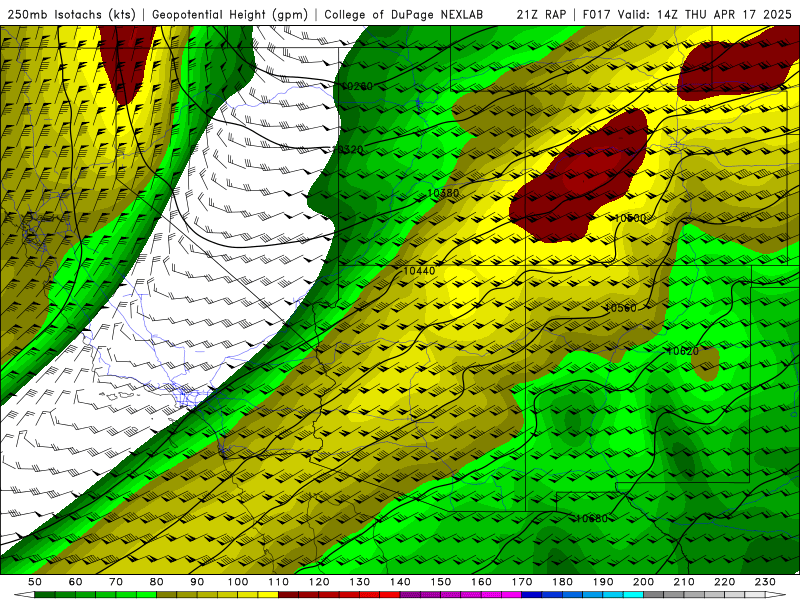Click the 'Valid: 14Z THU APR 17 2025' text
Viewport: 800px width, 600px height.
pos(705,14)
